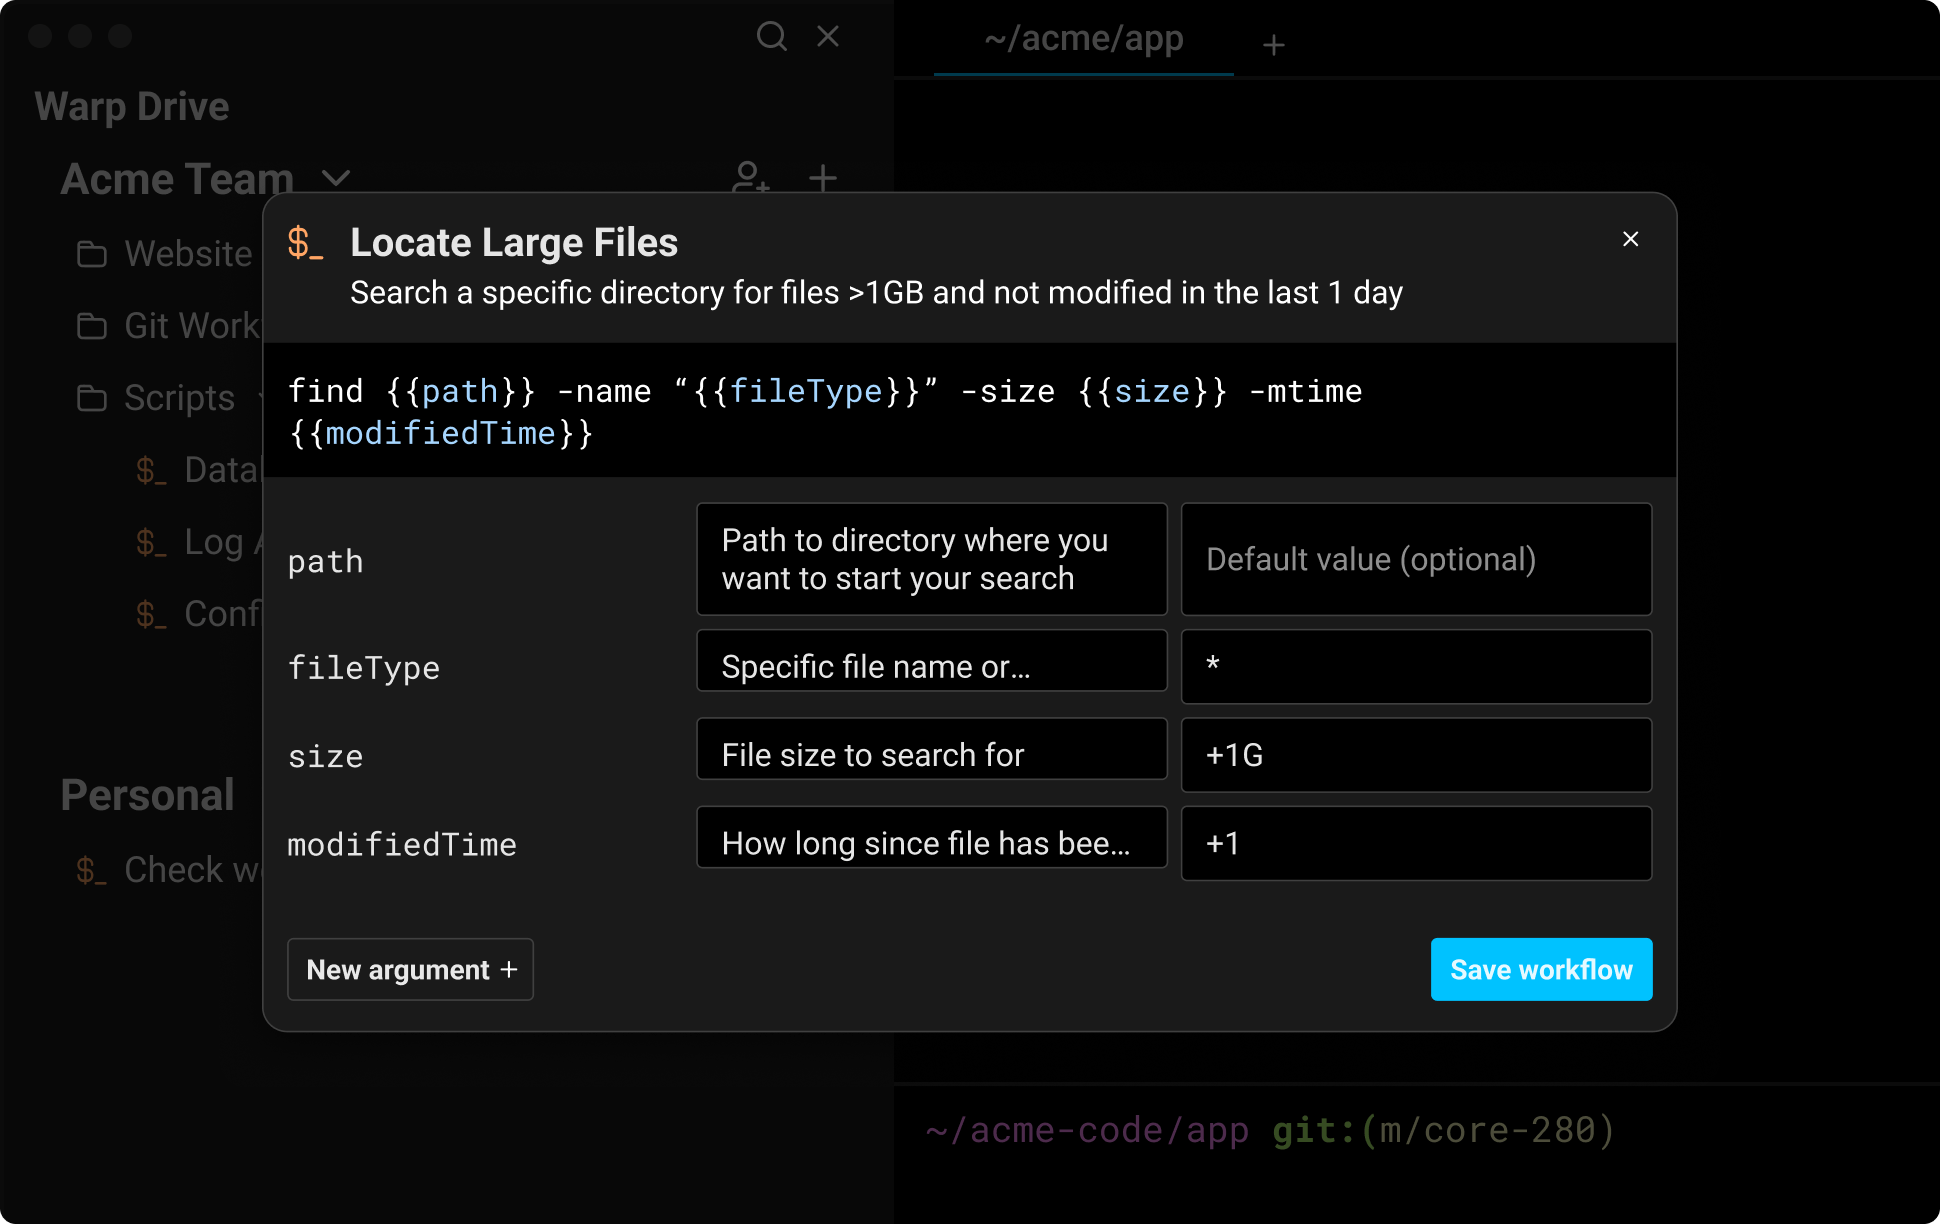Click the invite team member icon
This screenshot has width=1940, height=1224.
click(749, 176)
